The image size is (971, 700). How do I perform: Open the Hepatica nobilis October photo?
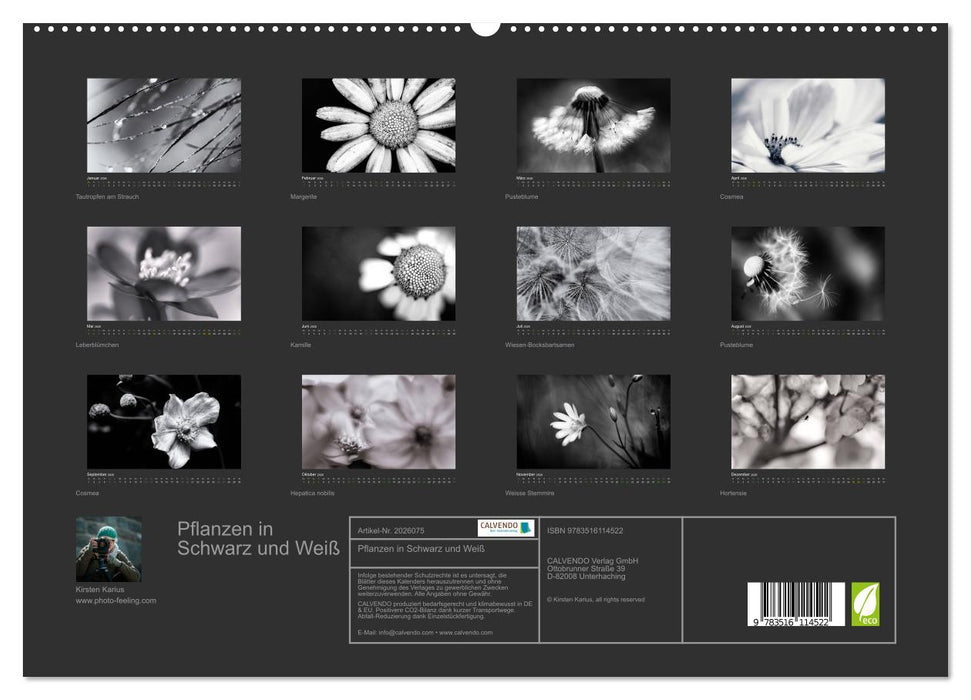(x=378, y=421)
